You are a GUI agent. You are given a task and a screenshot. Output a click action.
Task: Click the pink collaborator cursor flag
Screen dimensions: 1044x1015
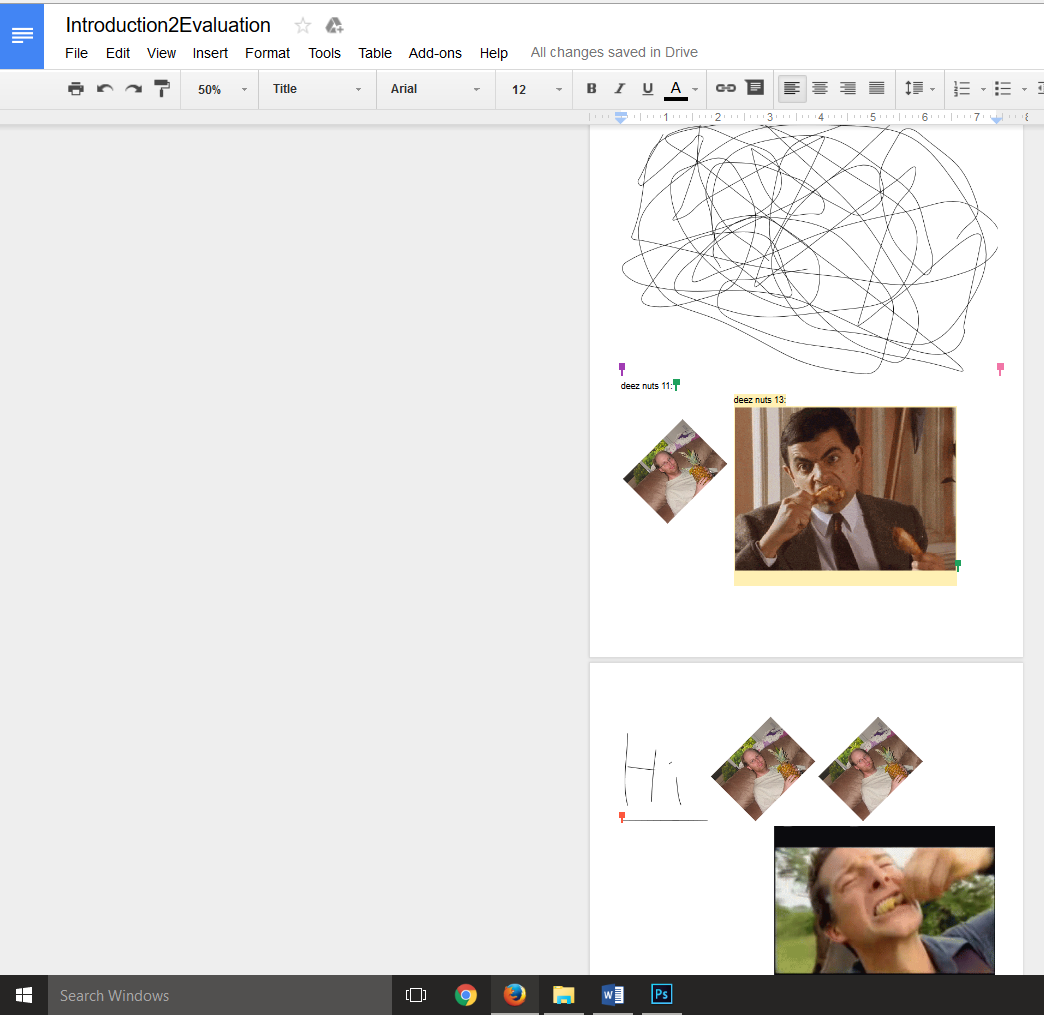pos(1000,368)
